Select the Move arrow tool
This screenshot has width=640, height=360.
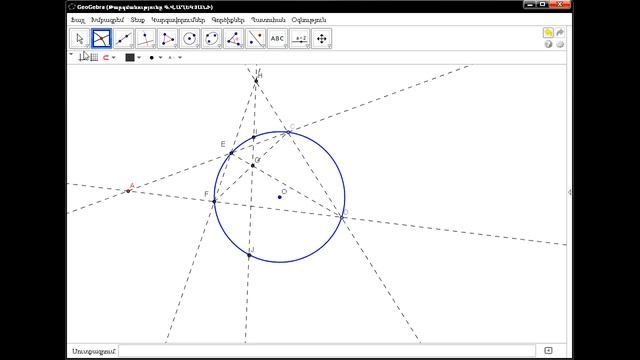[80, 39]
